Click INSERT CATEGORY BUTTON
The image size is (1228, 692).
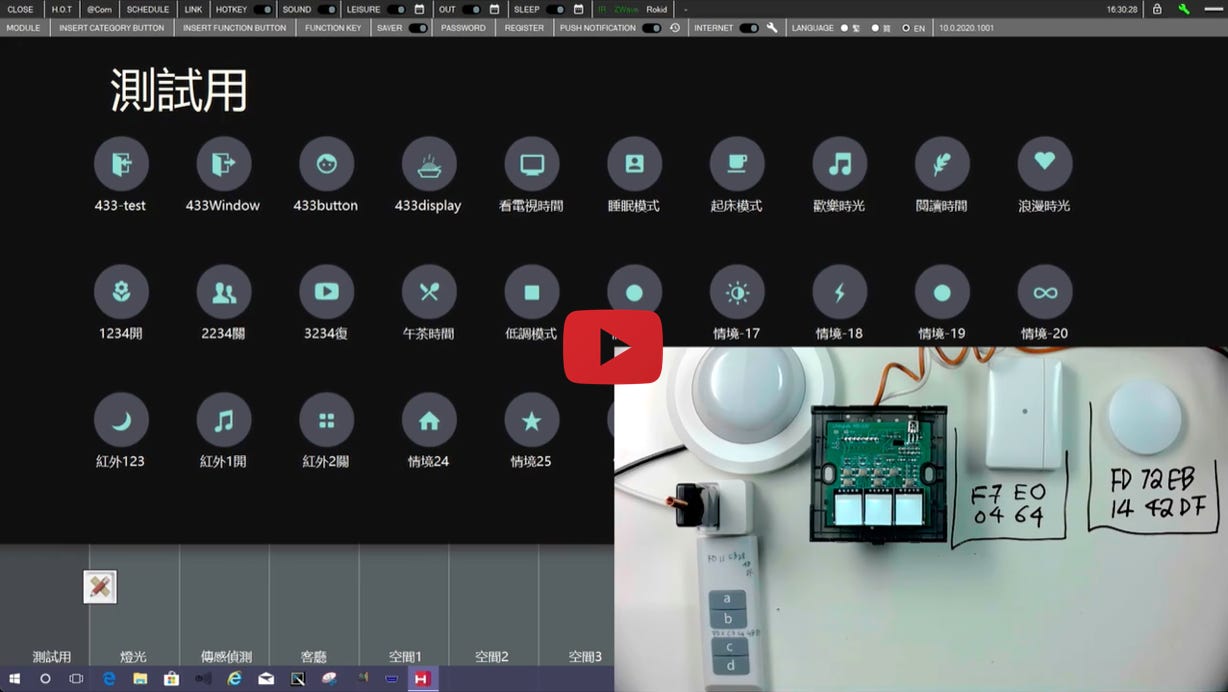pyautogui.click(x=112, y=28)
